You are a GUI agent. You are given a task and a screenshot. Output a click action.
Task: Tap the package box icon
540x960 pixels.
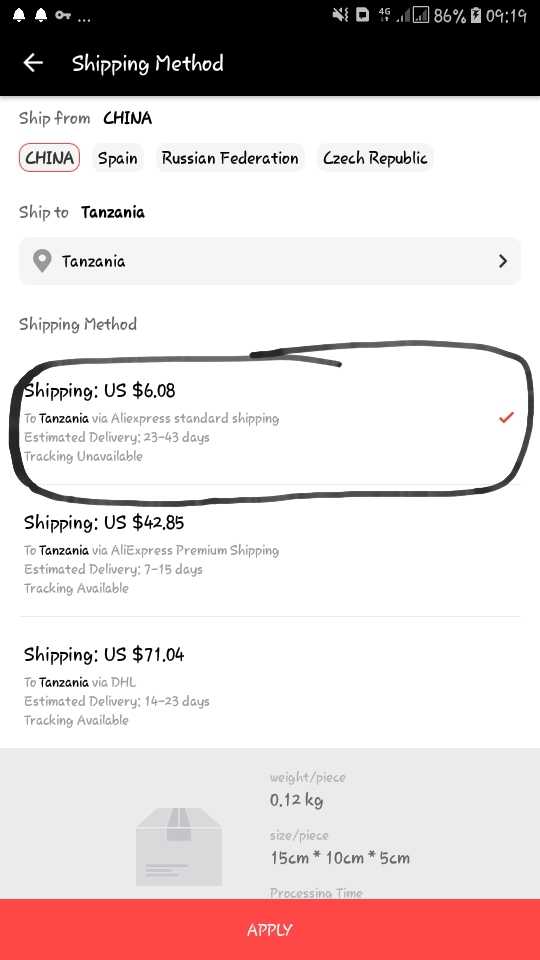[178, 846]
